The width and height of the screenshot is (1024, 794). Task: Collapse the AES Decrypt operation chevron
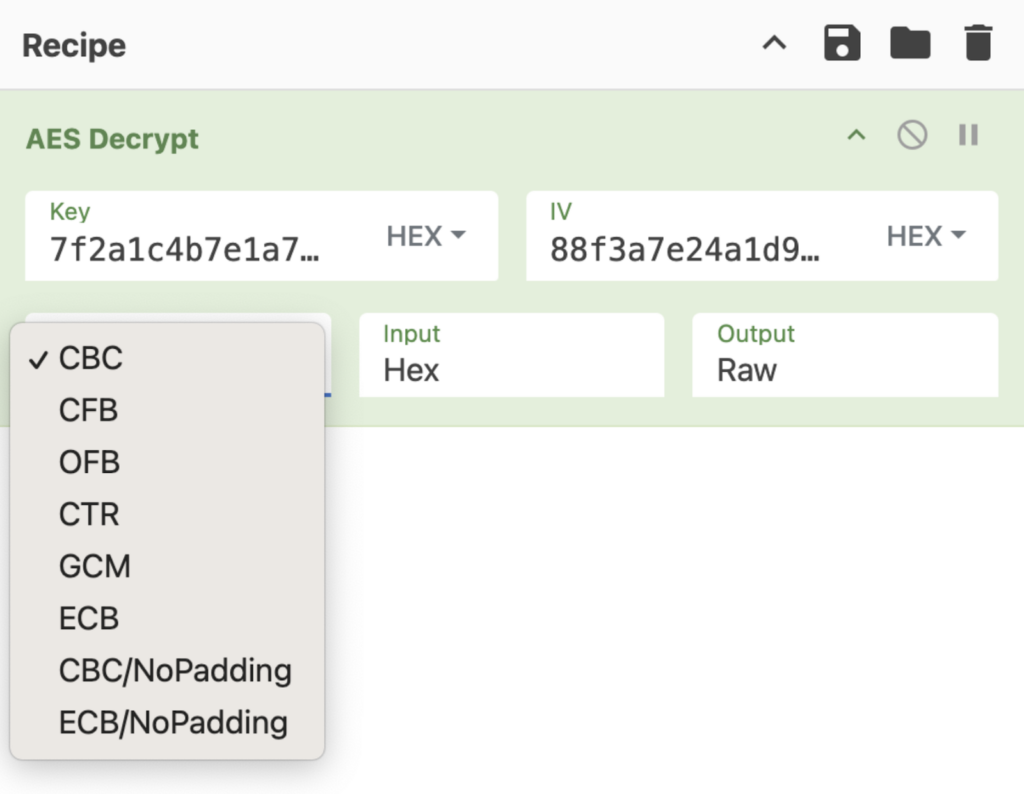pos(856,136)
